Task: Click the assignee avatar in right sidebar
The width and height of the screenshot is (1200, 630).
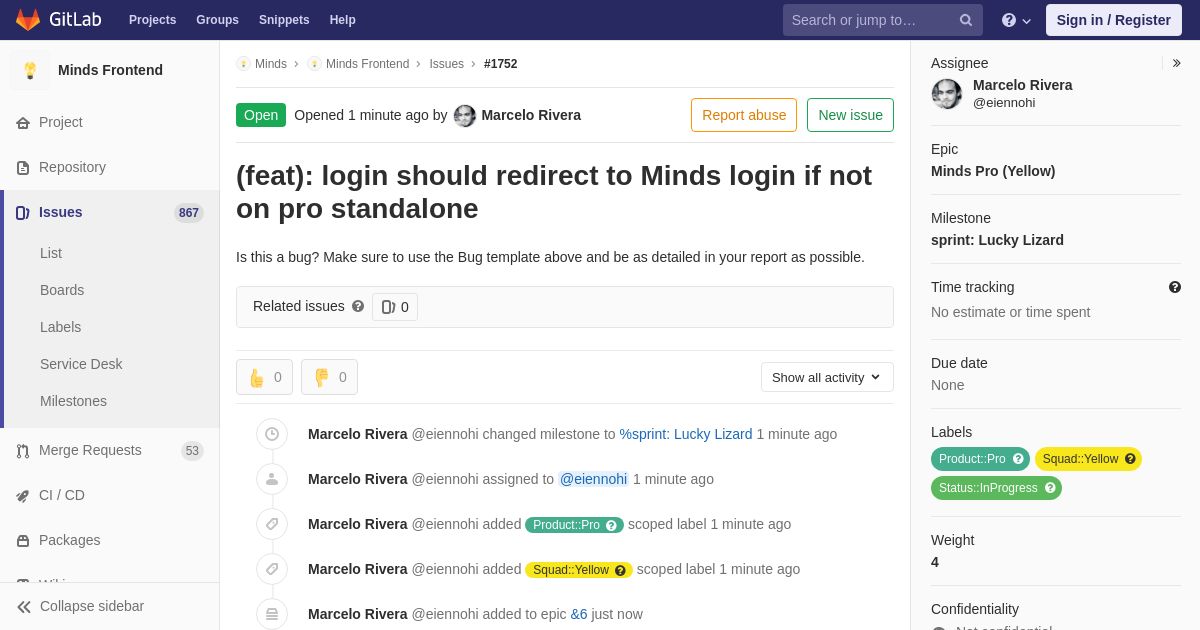Action: click(x=947, y=94)
